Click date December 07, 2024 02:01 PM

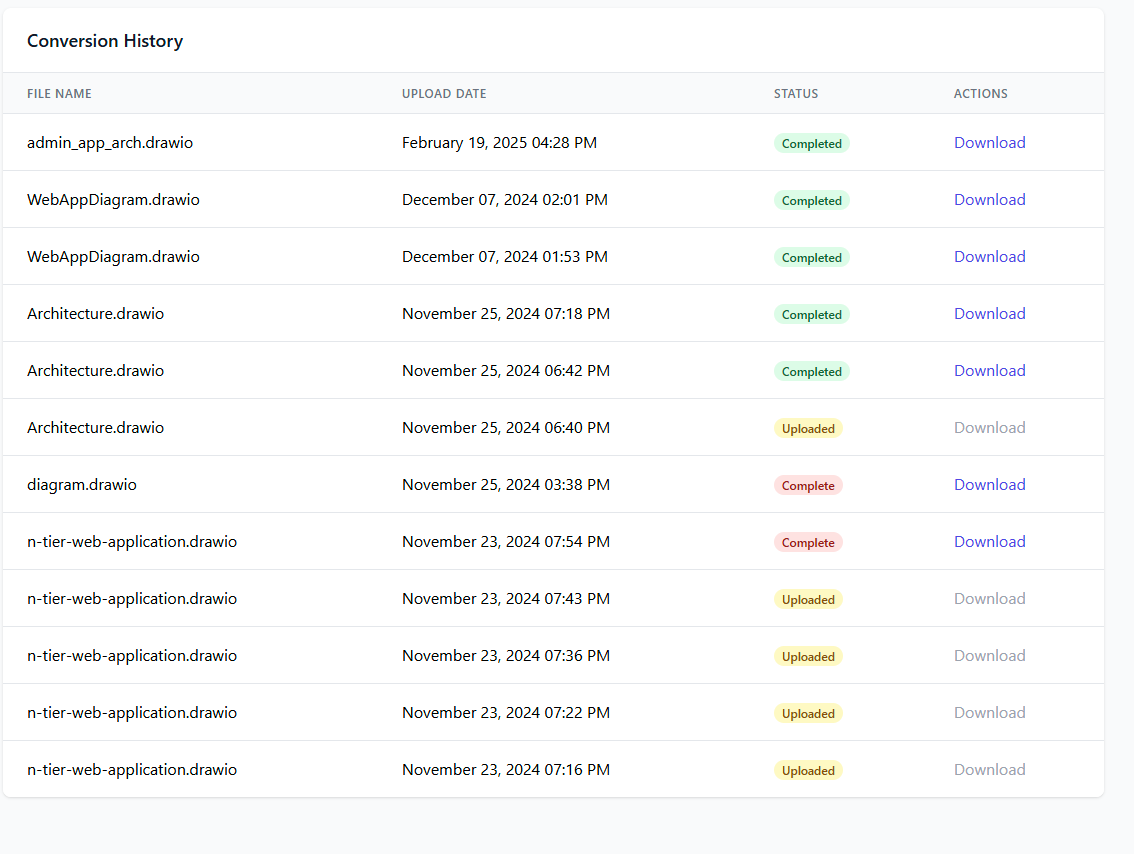point(505,200)
